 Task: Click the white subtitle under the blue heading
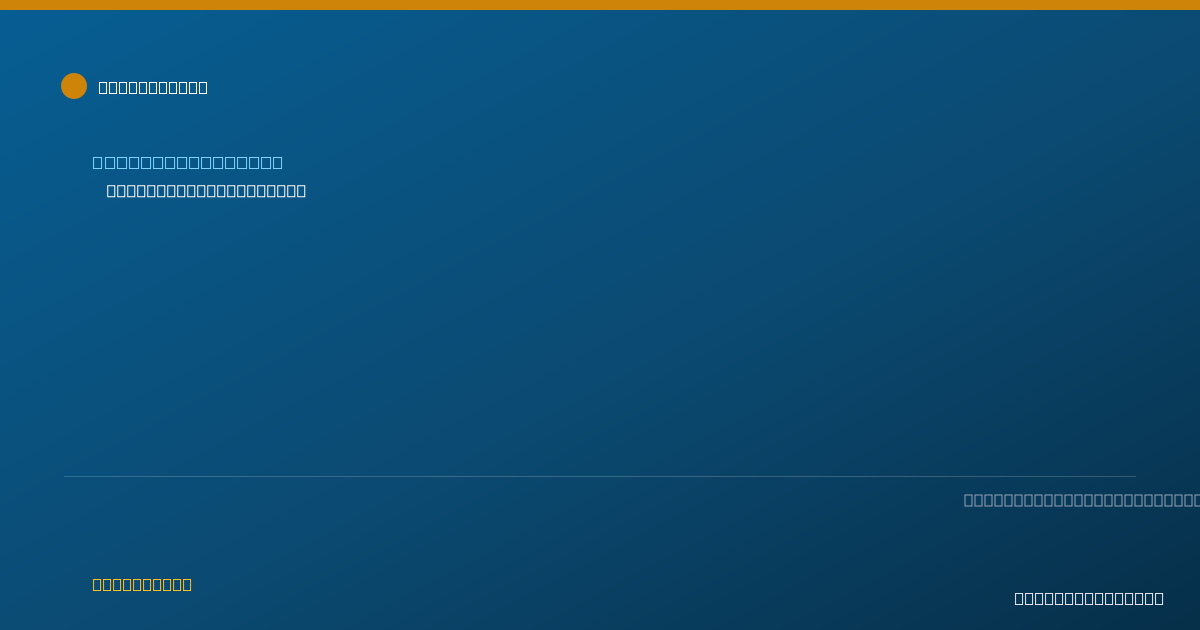(x=206, y=190)
